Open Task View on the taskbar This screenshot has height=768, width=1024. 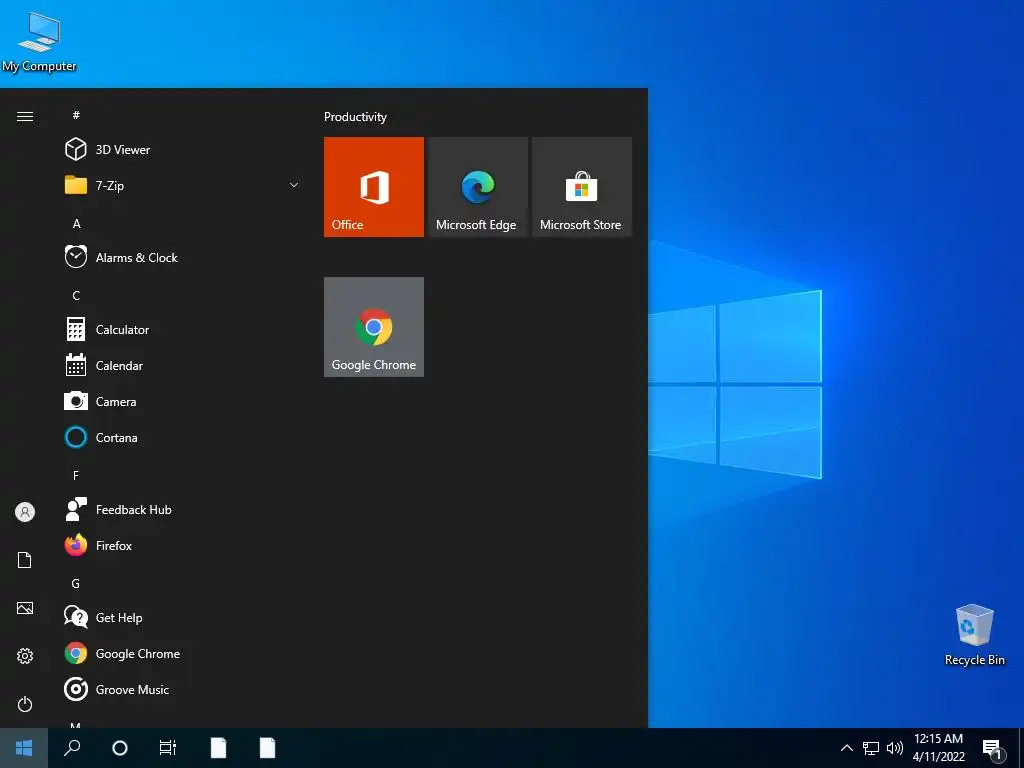pyautogui.click(x=168, y=748)
